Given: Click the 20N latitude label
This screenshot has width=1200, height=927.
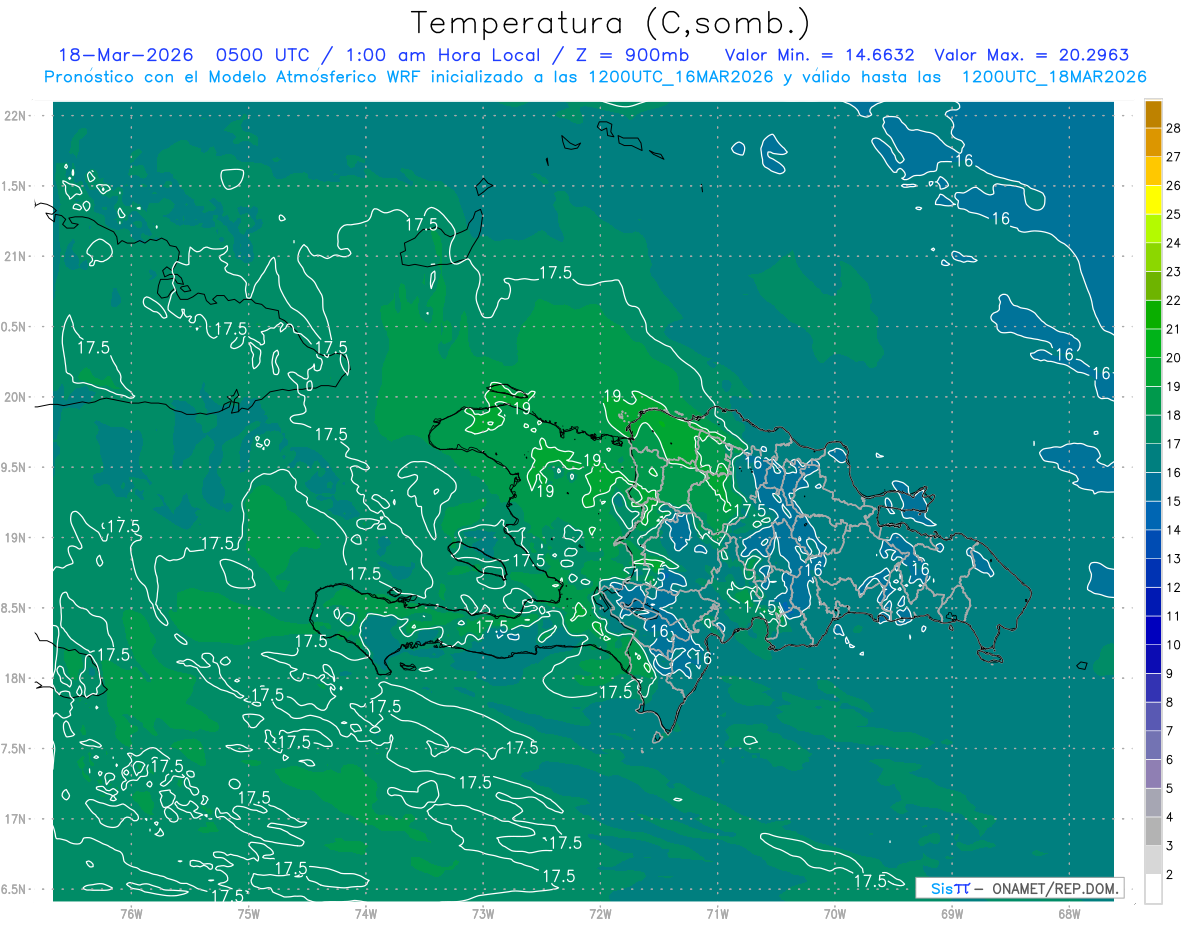Looking at the screenshot, I should (x=16, y=397).
